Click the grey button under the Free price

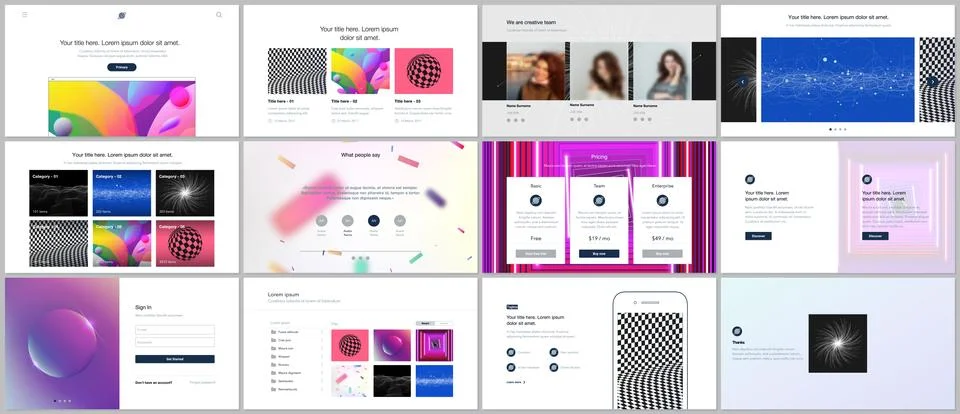coord(536,254)
